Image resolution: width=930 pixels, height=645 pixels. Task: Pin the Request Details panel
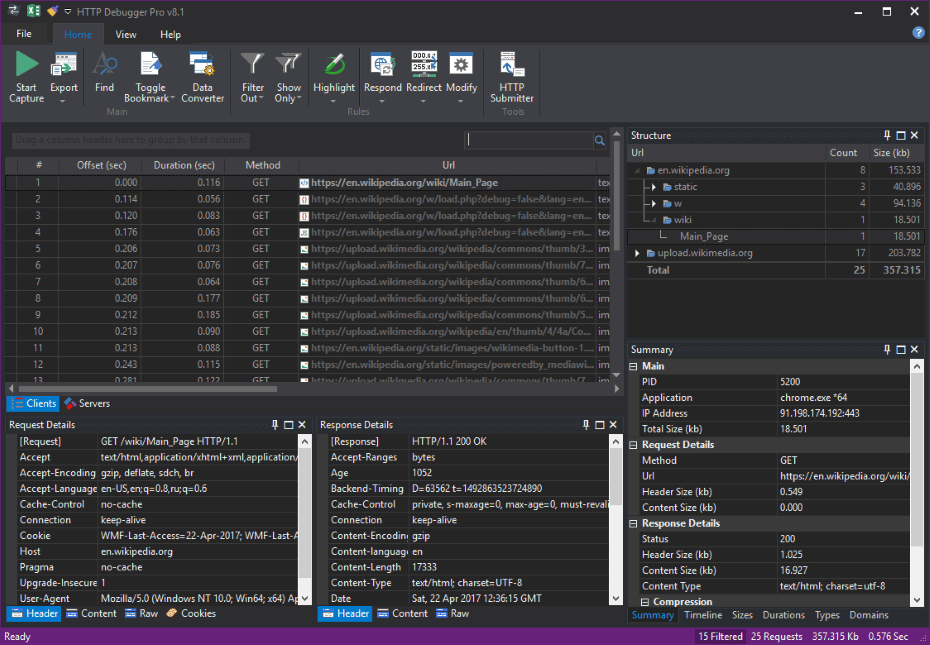point(275,424)
